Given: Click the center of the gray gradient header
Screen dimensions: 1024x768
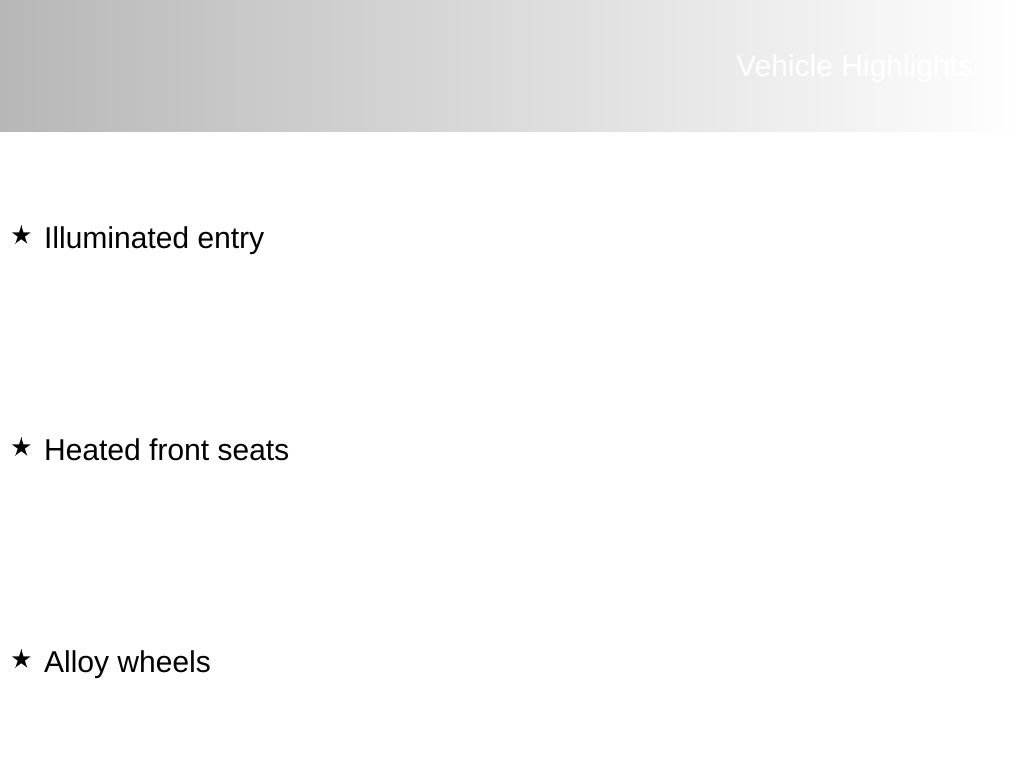Looking at the screenshot, I should pos(512,66).
